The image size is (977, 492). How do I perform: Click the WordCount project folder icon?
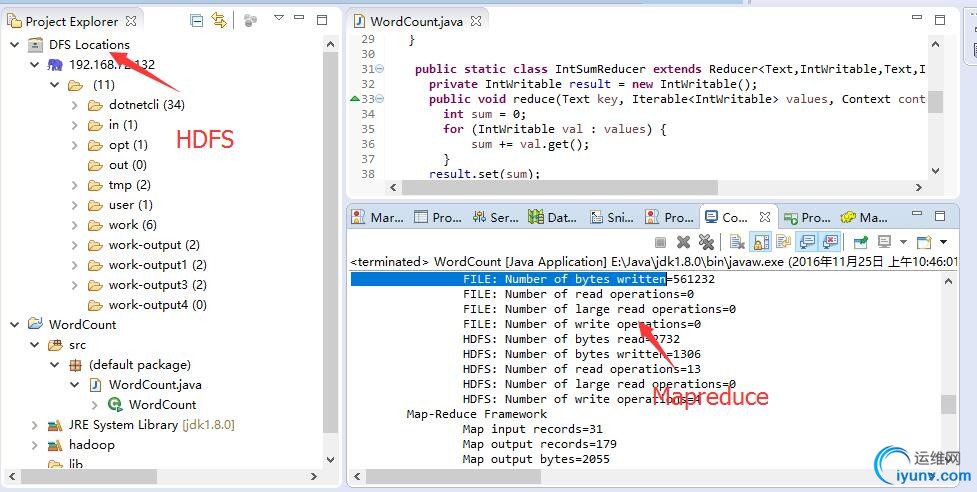(x=36, y=324)
